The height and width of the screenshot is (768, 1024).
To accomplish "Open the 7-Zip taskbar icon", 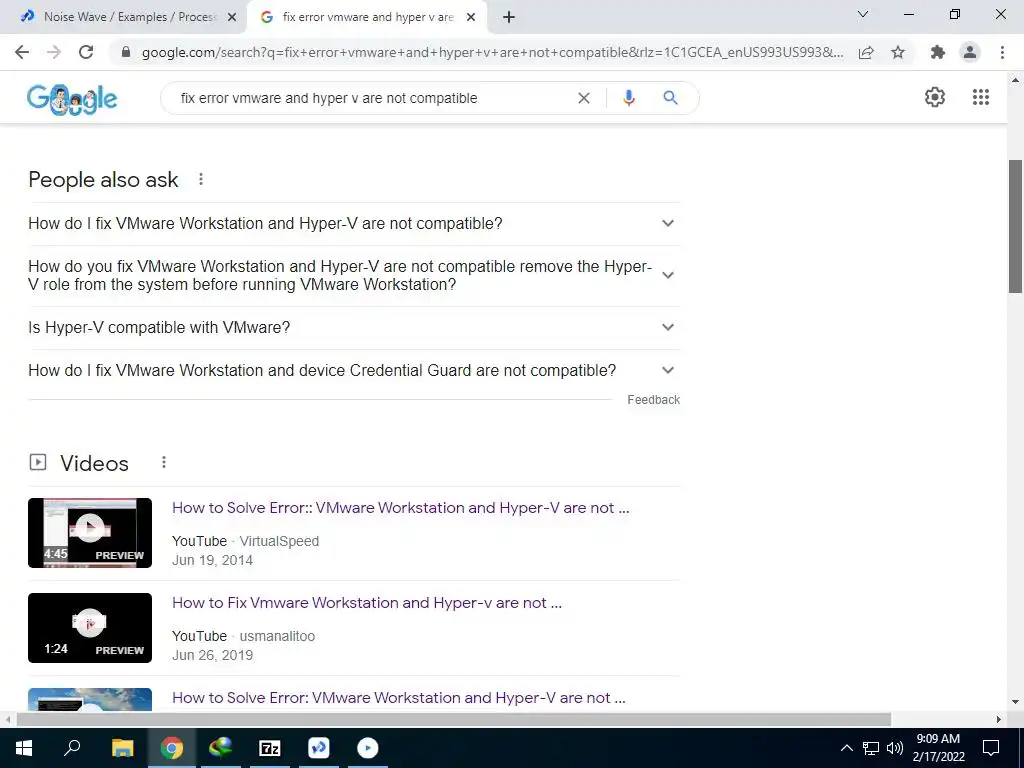I will tap(270, 748).
